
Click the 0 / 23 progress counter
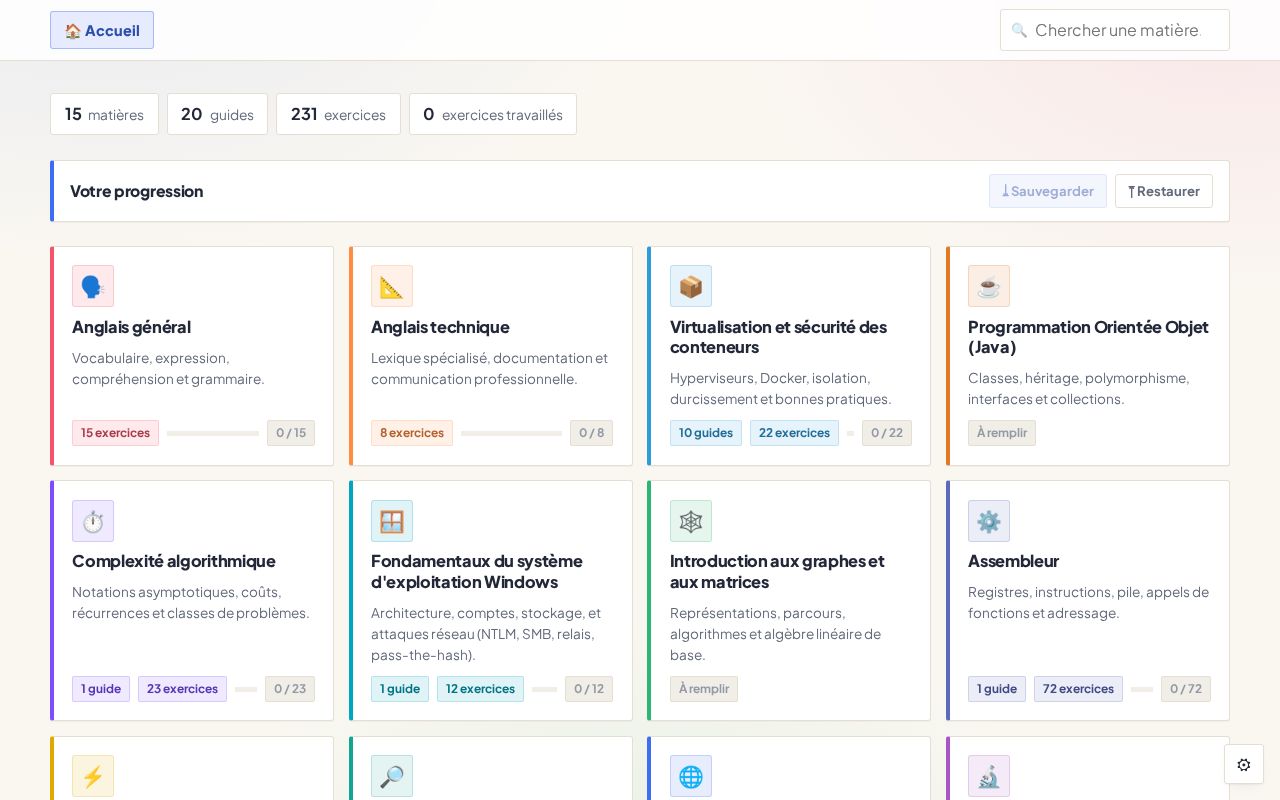click(290, 689)
